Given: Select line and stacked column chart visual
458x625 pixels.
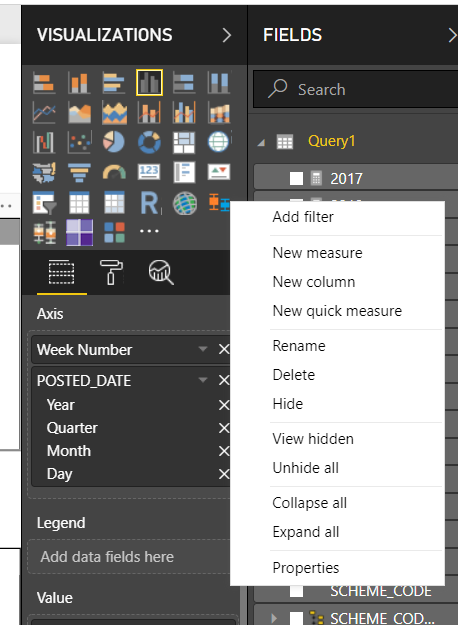Looking at the screenshot, I should pyautogui.click(x=149, y=112).
